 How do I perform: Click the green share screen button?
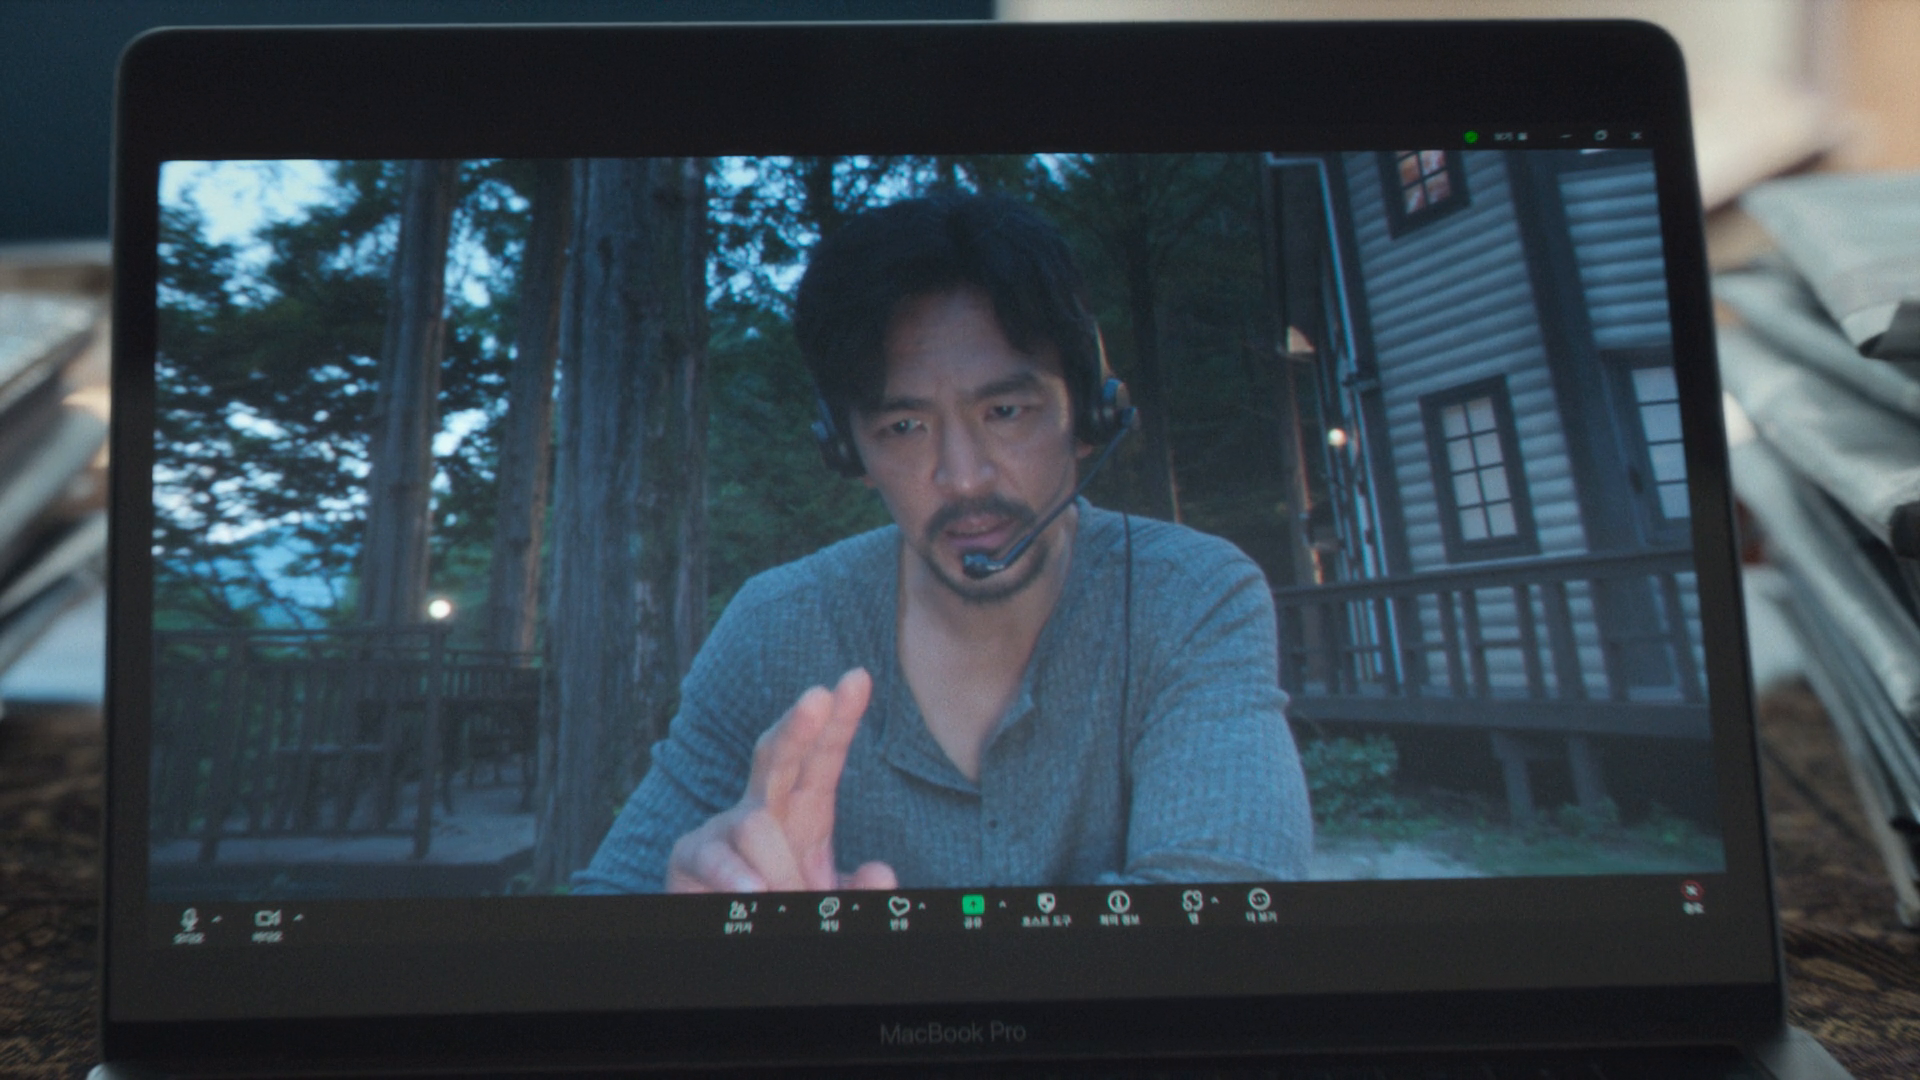tap(972, 905)
